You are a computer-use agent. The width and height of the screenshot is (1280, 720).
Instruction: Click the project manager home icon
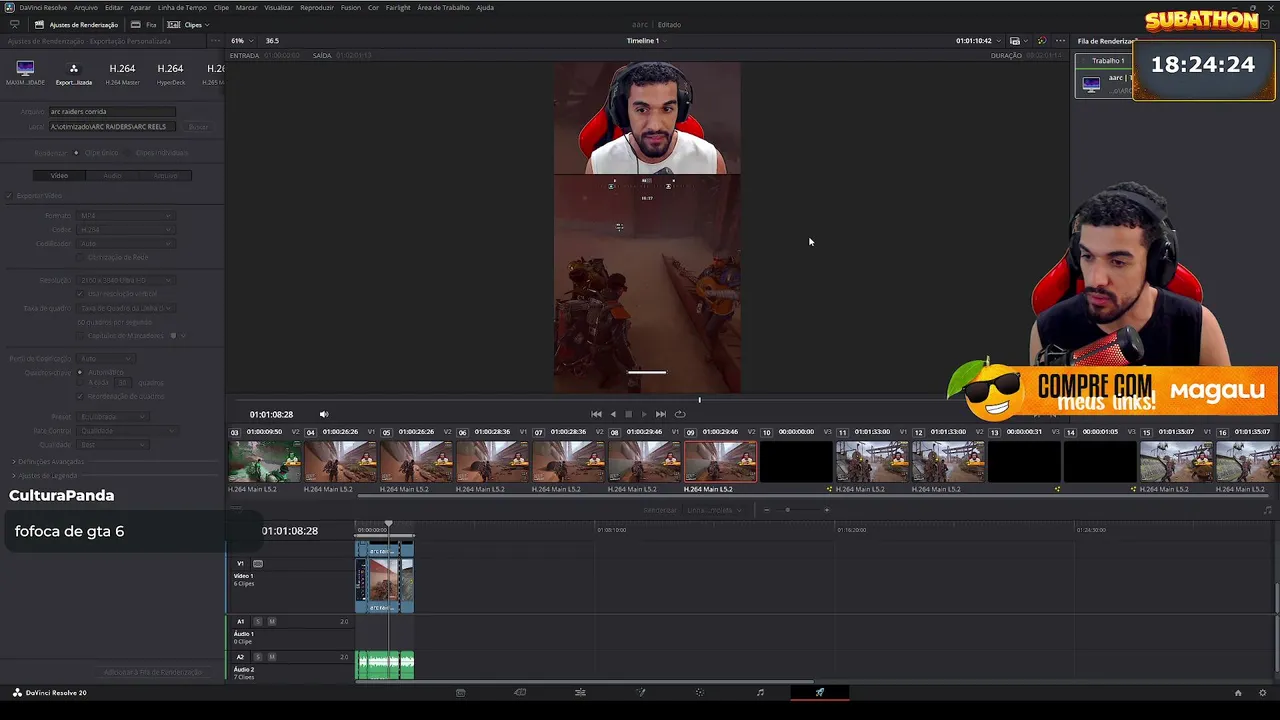coord(1238,692)
